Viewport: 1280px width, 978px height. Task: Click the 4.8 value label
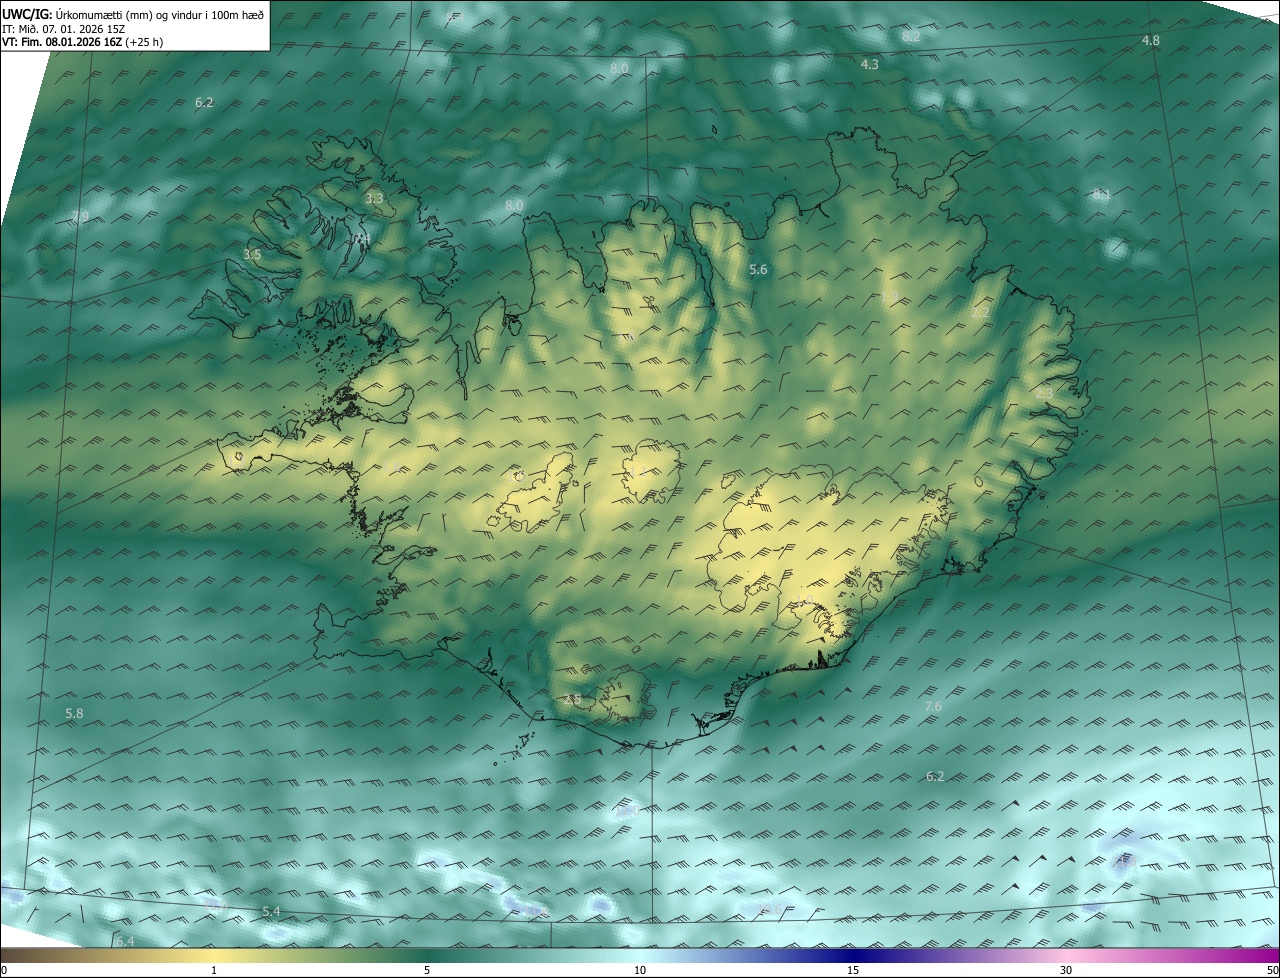pyautogui.click(x=1151, y=41)
